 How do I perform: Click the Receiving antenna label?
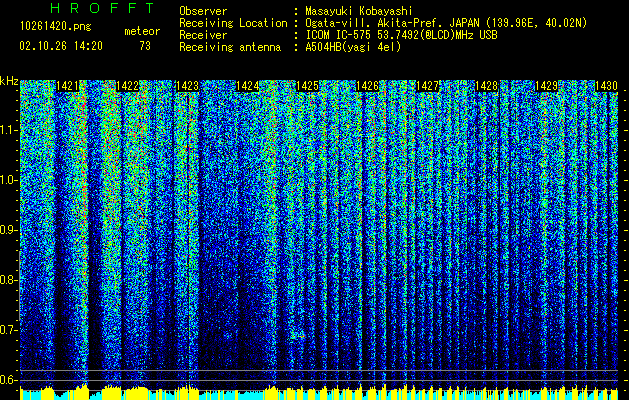point(230,47)
